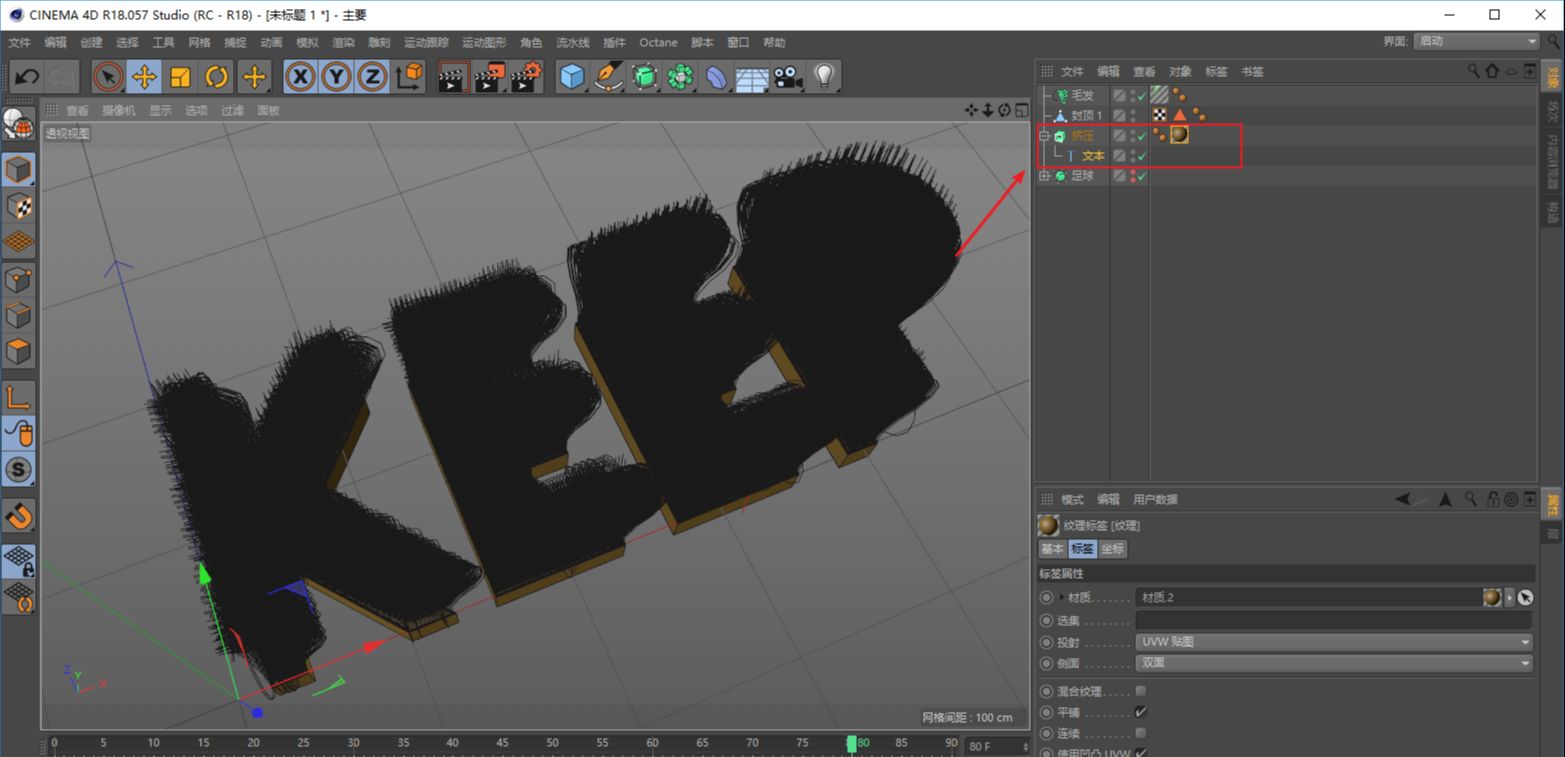Add a Cube primitive object
Screen dimensions: 1565x757
click(x=572, y=77)
